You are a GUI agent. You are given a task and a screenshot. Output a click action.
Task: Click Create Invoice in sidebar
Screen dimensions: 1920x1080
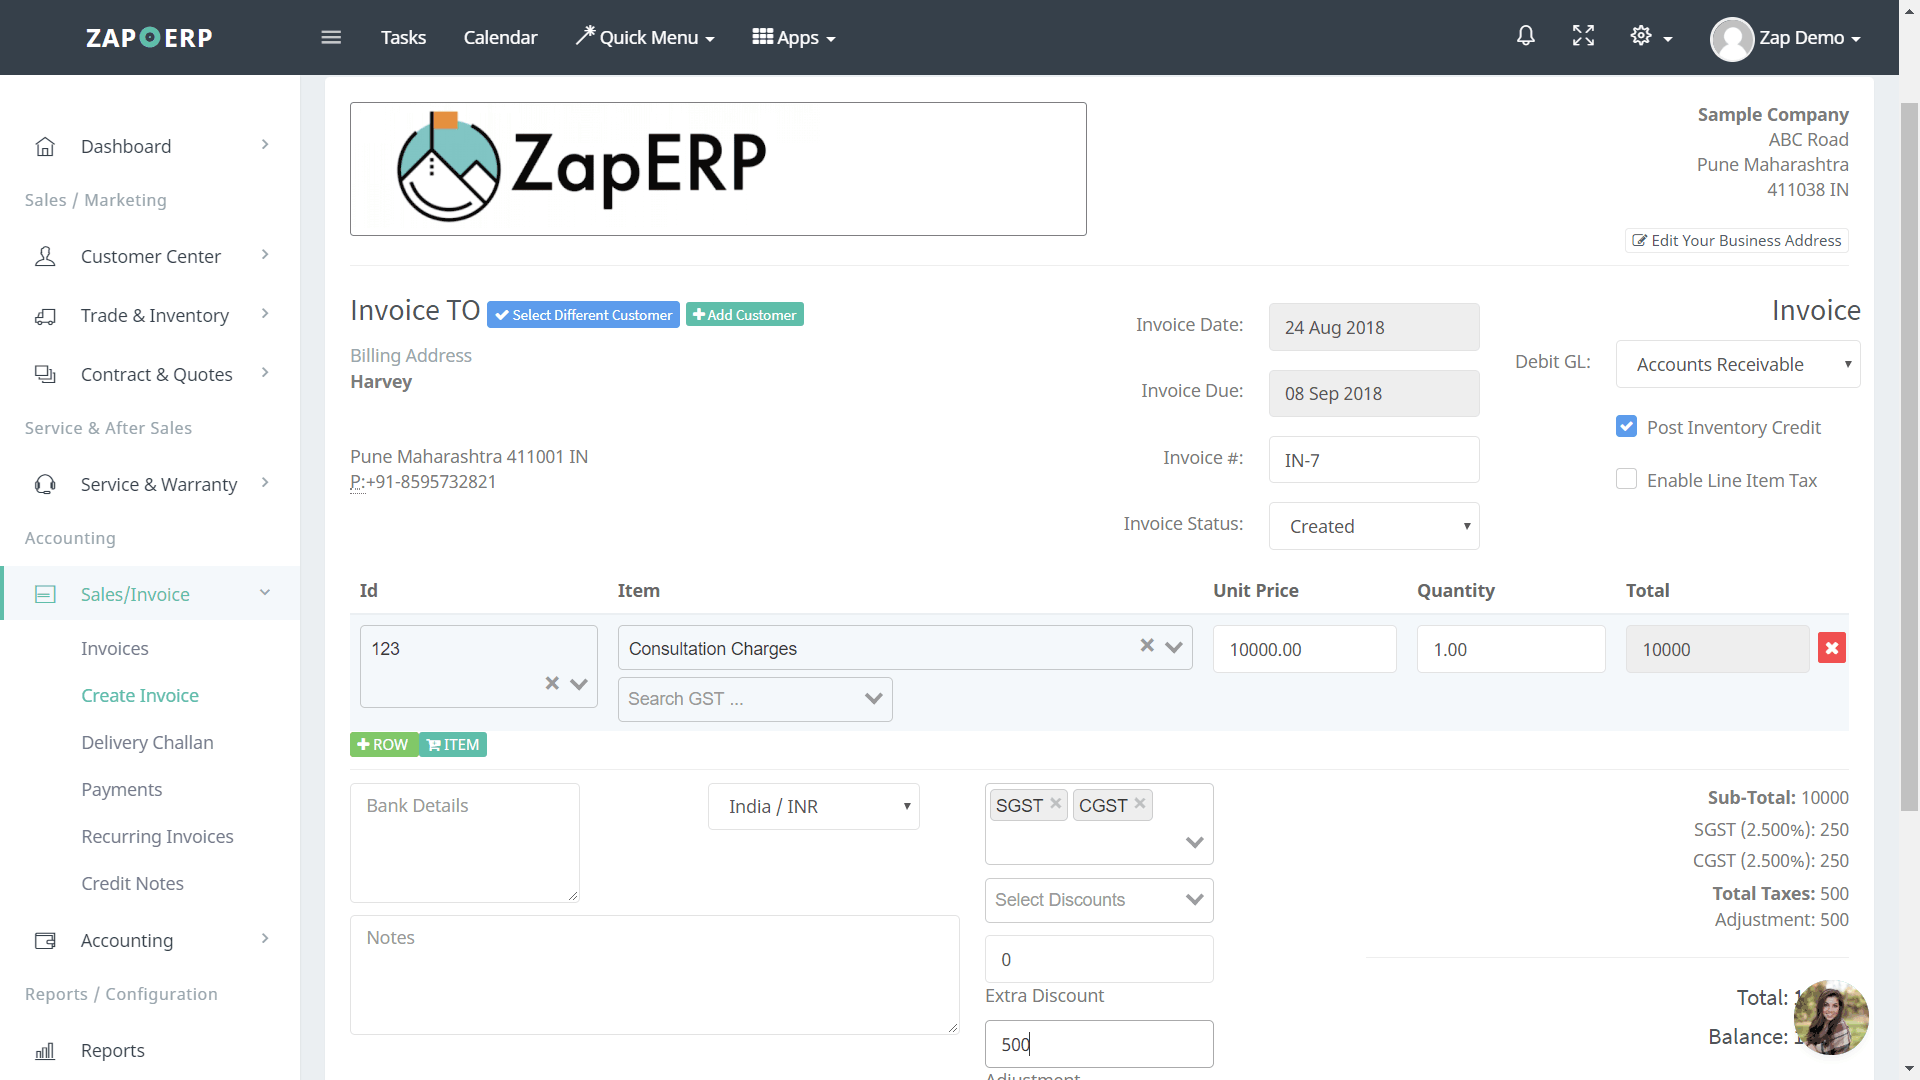140,695
